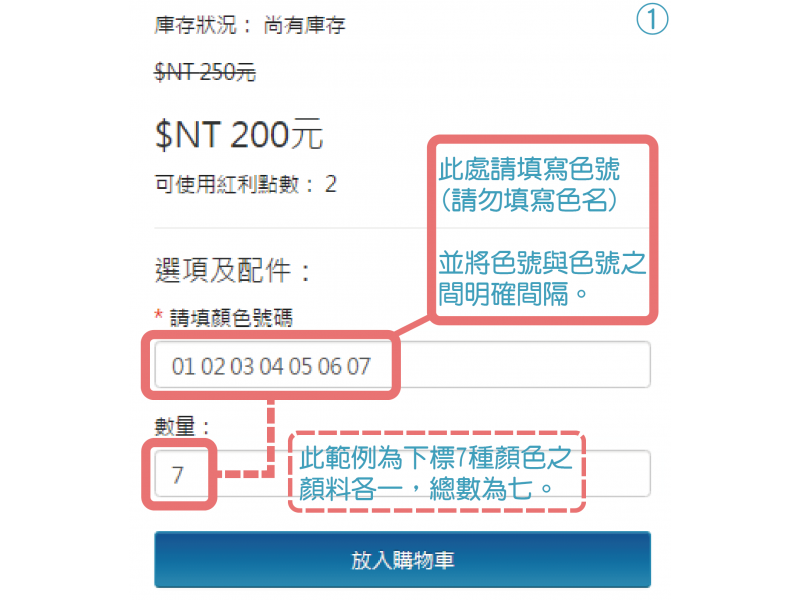Click the 放入購物車 add-to-cart button

pyautogui.click(x=402, y=560)
